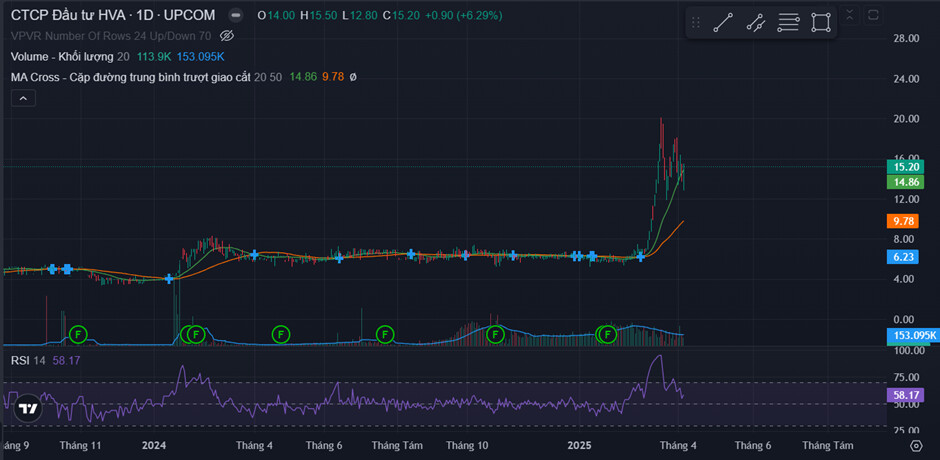The width and height of the screenshot is (940, 460).
Task: Pick the rectangle shape drawing tool
Action: pos(821,23)
